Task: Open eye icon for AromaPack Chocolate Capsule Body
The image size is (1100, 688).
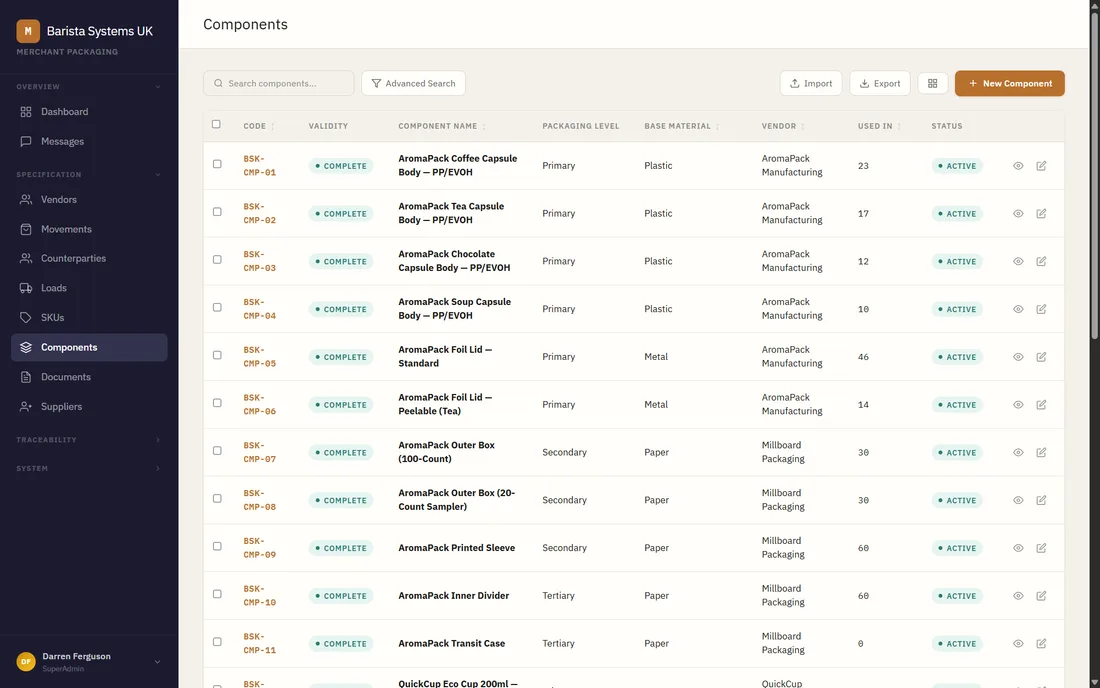Action: pos(1018,262)
